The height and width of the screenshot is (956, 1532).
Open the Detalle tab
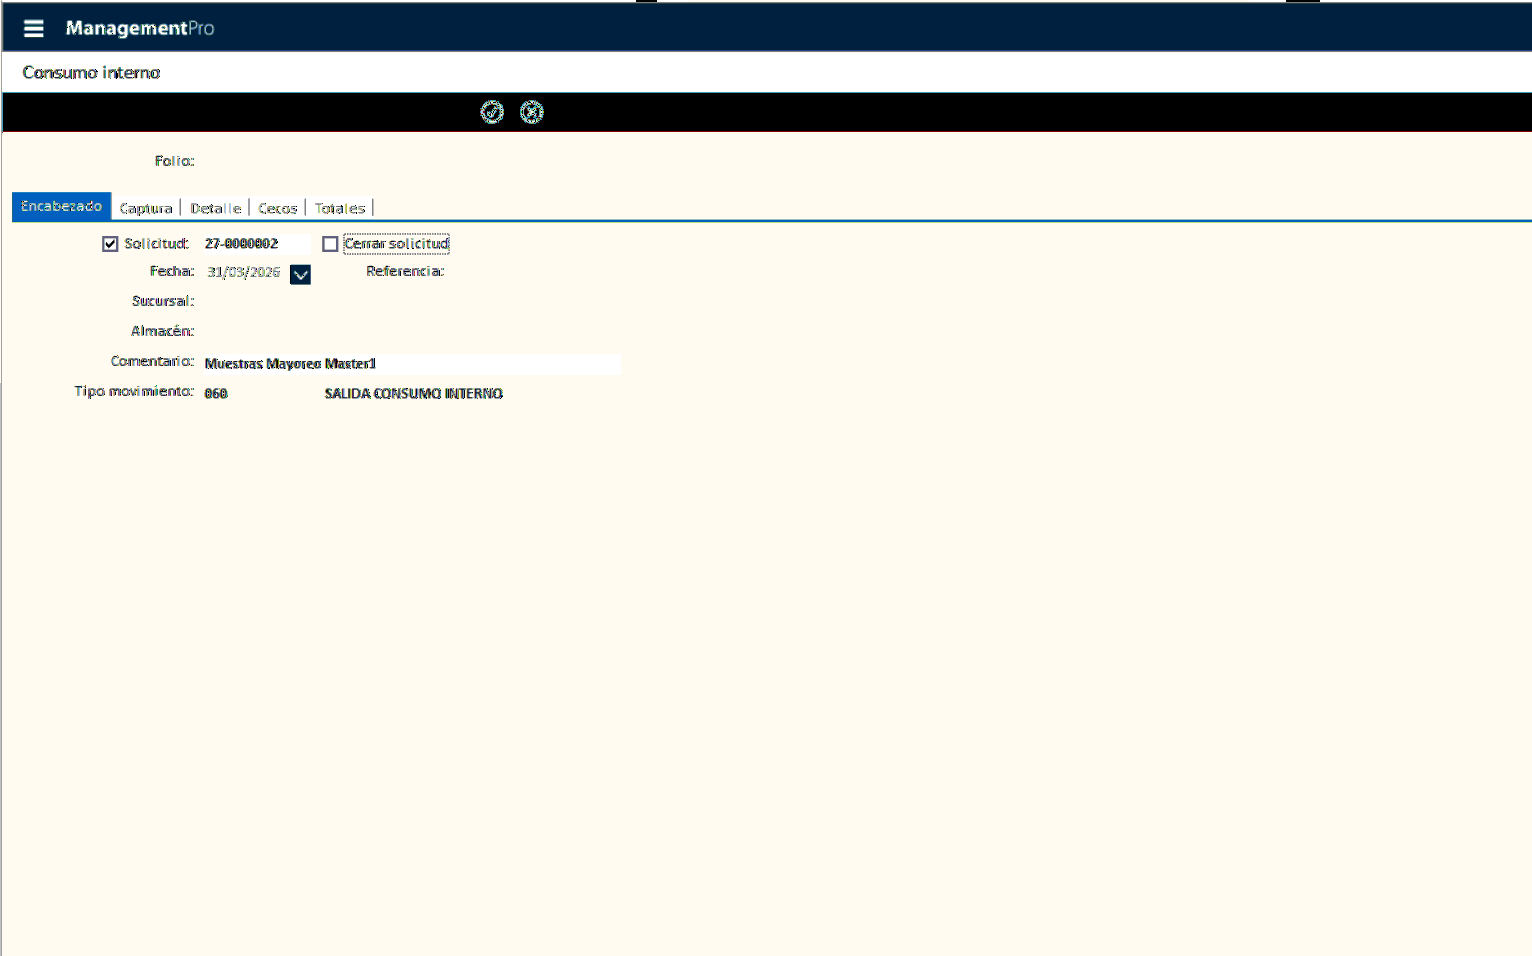(x=216, y=208)
